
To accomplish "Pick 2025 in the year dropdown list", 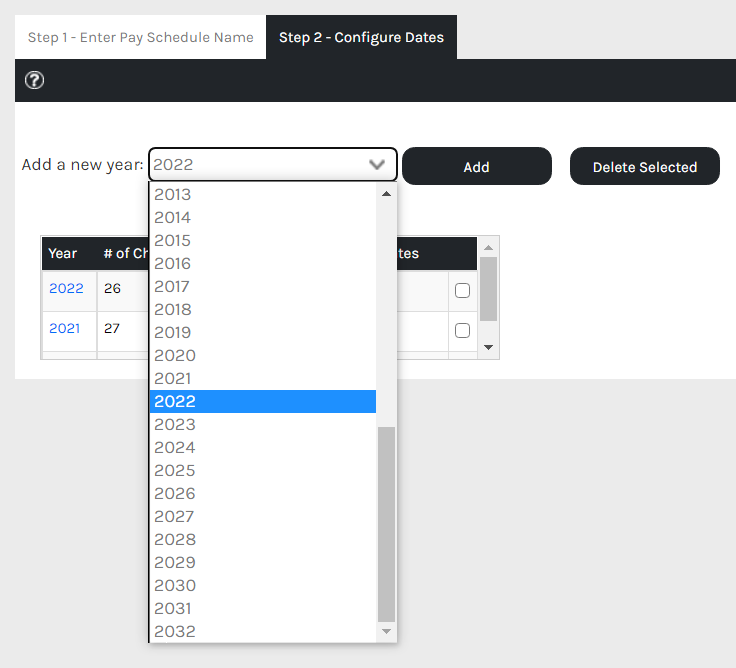I will (263, 470).
